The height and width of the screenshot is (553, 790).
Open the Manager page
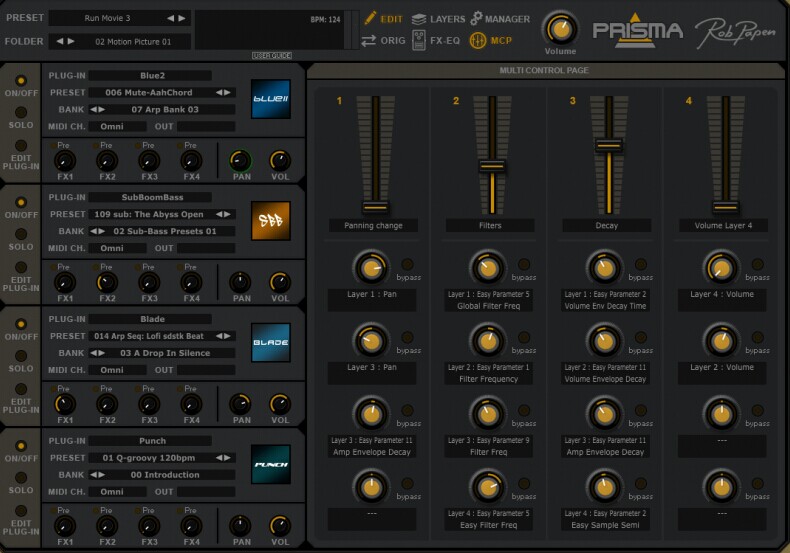(500, 18)
